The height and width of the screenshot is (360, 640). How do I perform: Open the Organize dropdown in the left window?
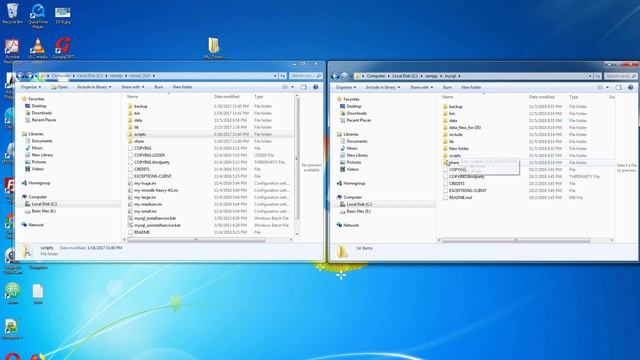pos(31,87)
